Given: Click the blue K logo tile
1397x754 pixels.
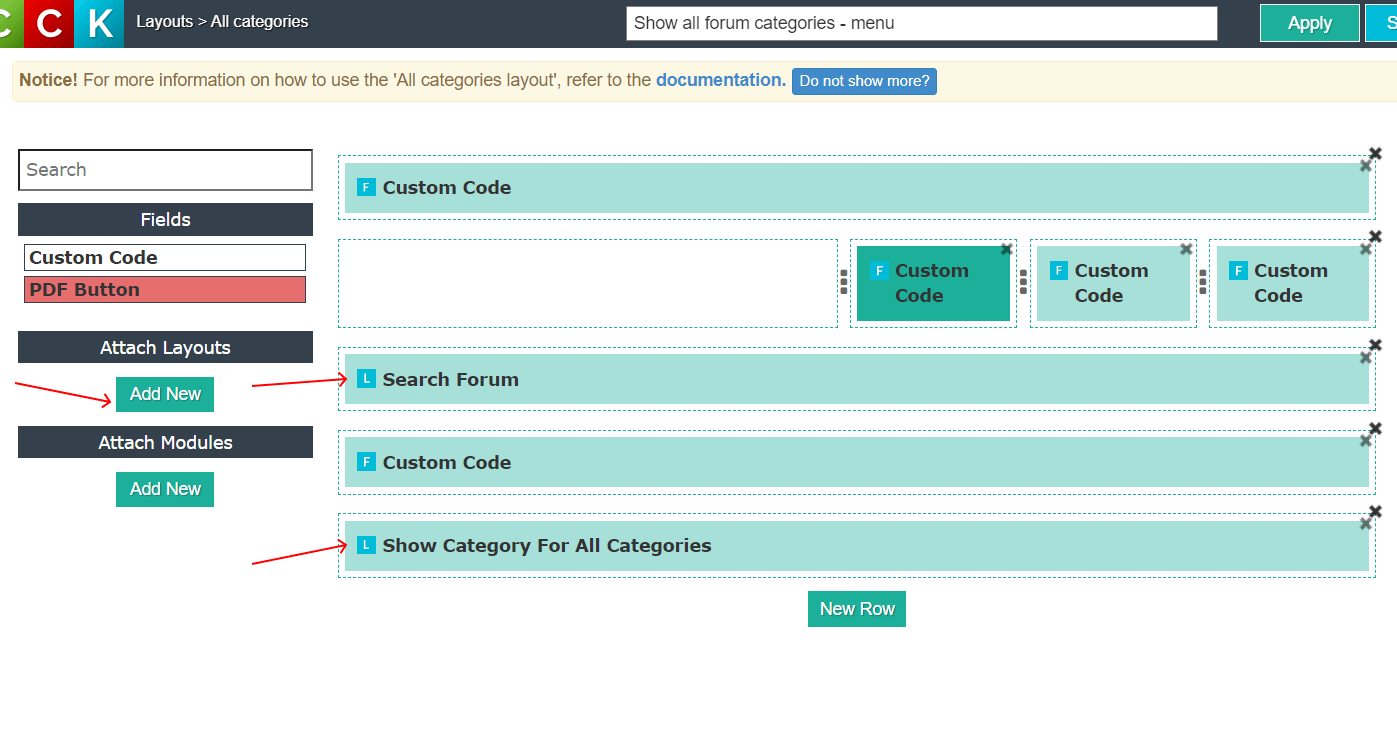Looking at the screenshot, I should point(99,23).
